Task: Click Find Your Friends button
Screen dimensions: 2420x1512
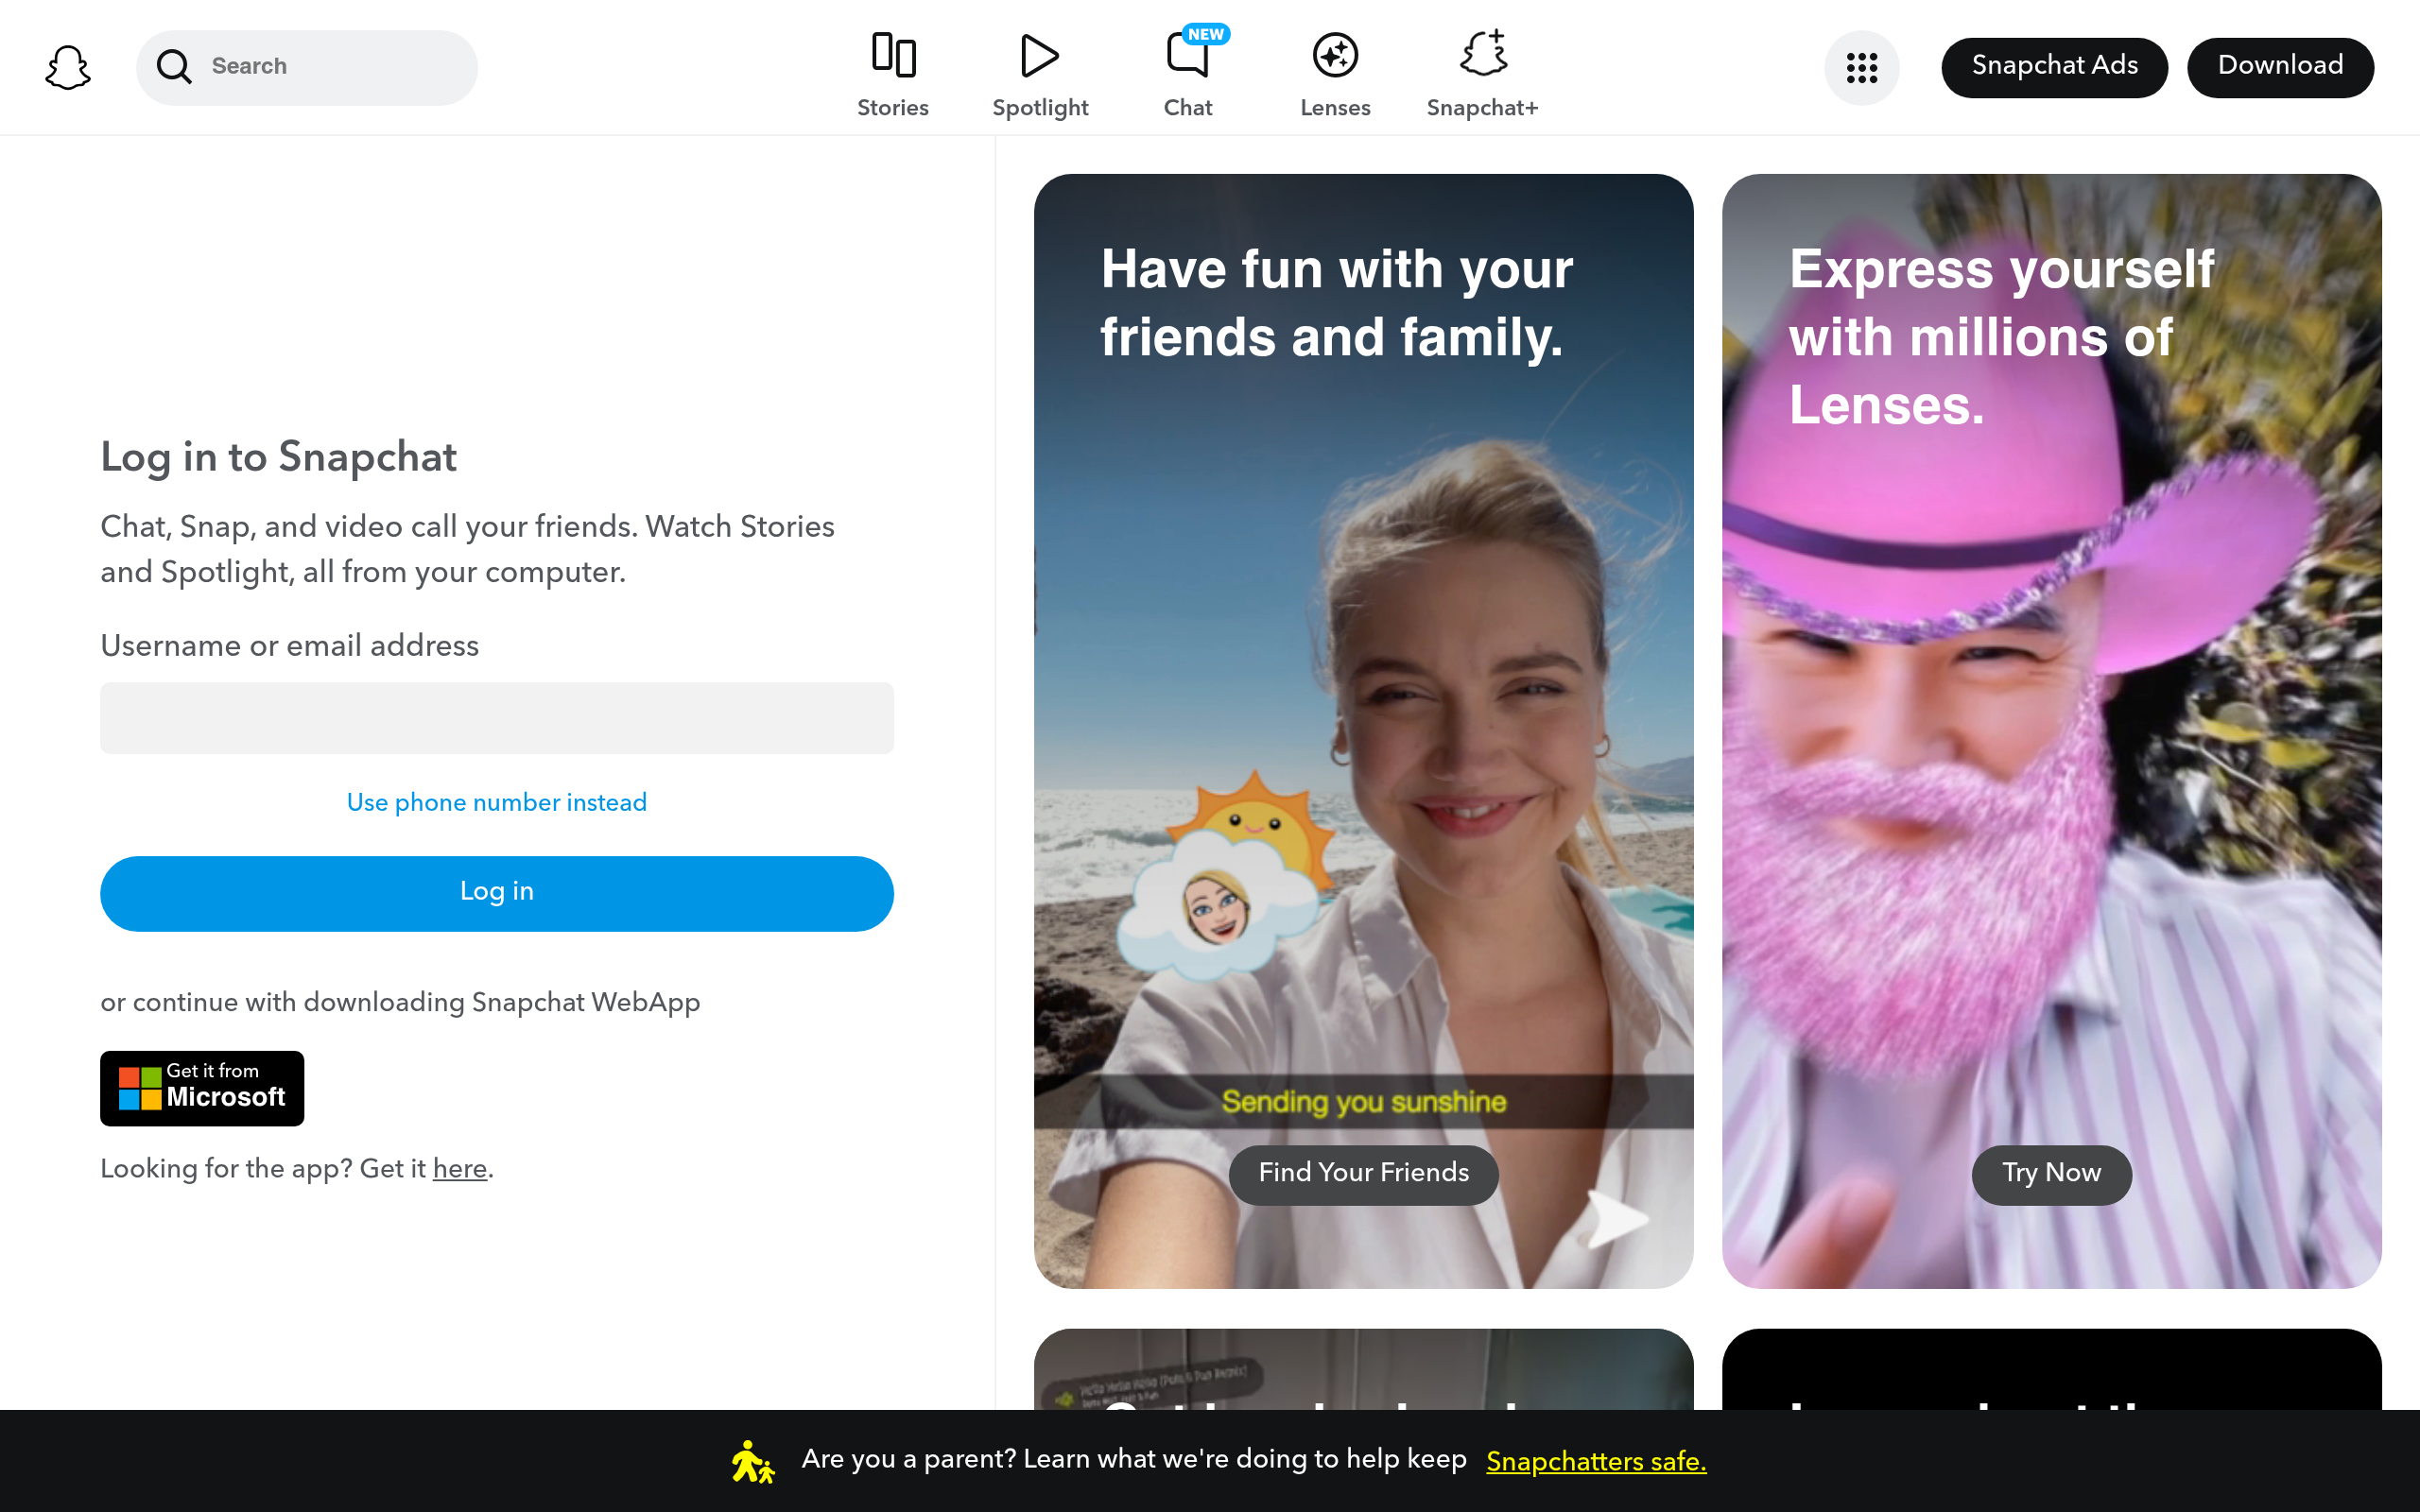Action: click(1363, 1174)
